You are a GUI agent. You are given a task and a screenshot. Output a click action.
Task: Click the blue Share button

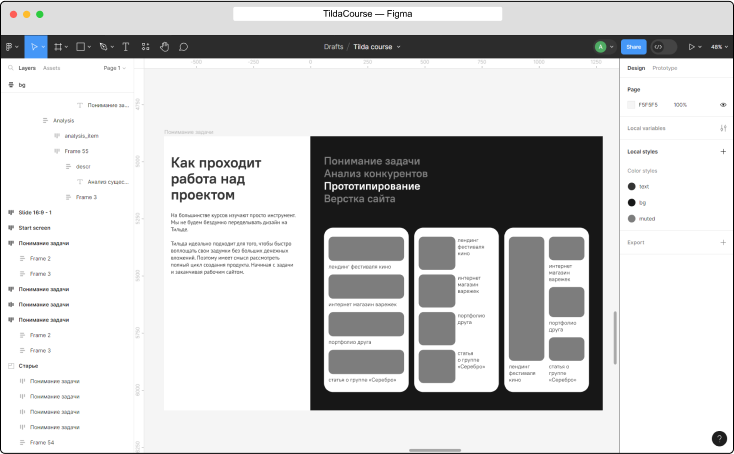coord(632,47)
